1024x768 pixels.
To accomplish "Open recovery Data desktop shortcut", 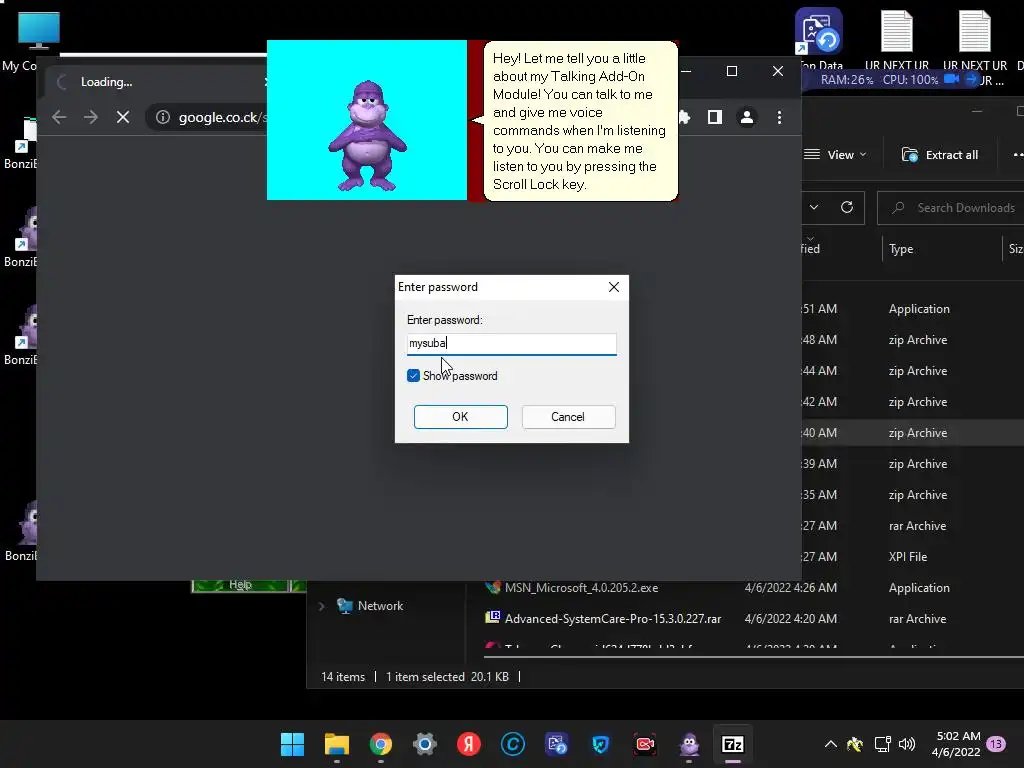I will pos(819,39).
